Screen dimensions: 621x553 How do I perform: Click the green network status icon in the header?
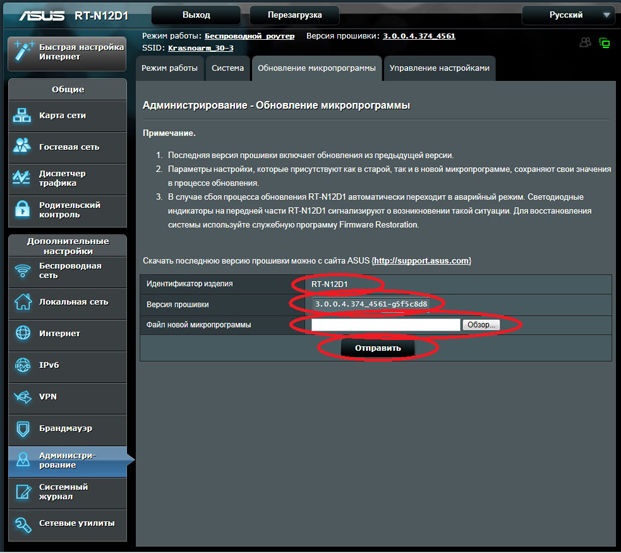[x=604, y=42]
